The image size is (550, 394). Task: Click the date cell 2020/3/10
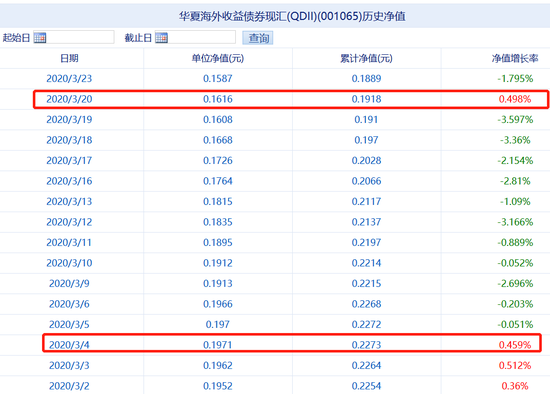click(69, 263)
